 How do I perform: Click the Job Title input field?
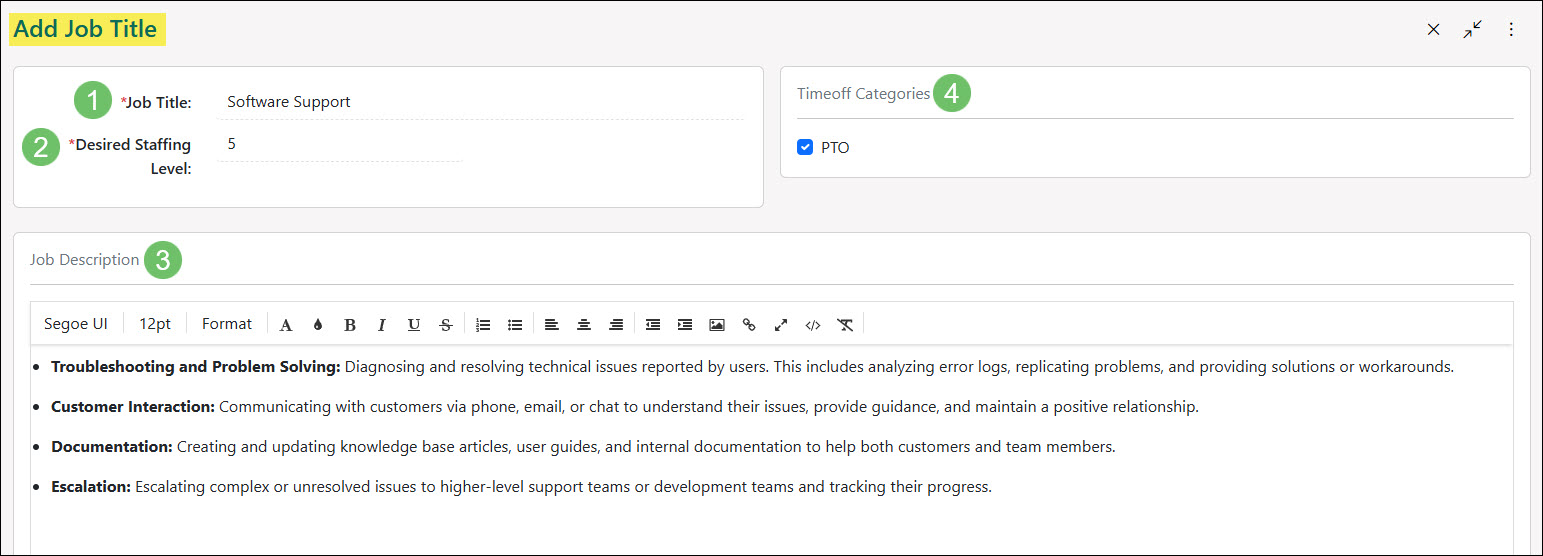480,102
